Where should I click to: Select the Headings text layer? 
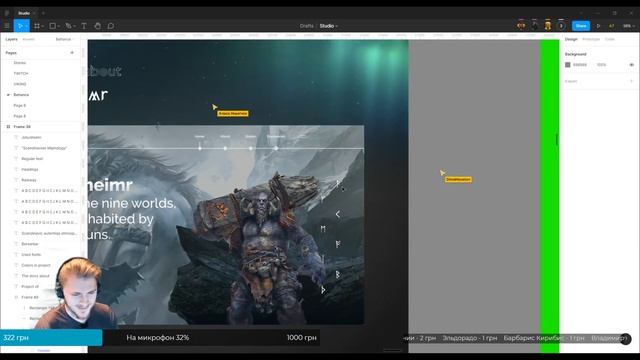(29, 169)
